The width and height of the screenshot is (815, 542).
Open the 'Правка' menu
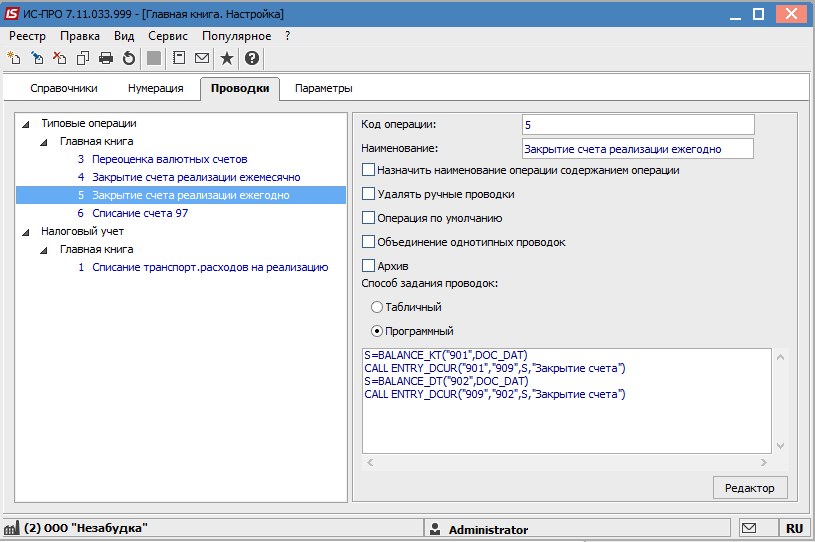click(80, 36)
